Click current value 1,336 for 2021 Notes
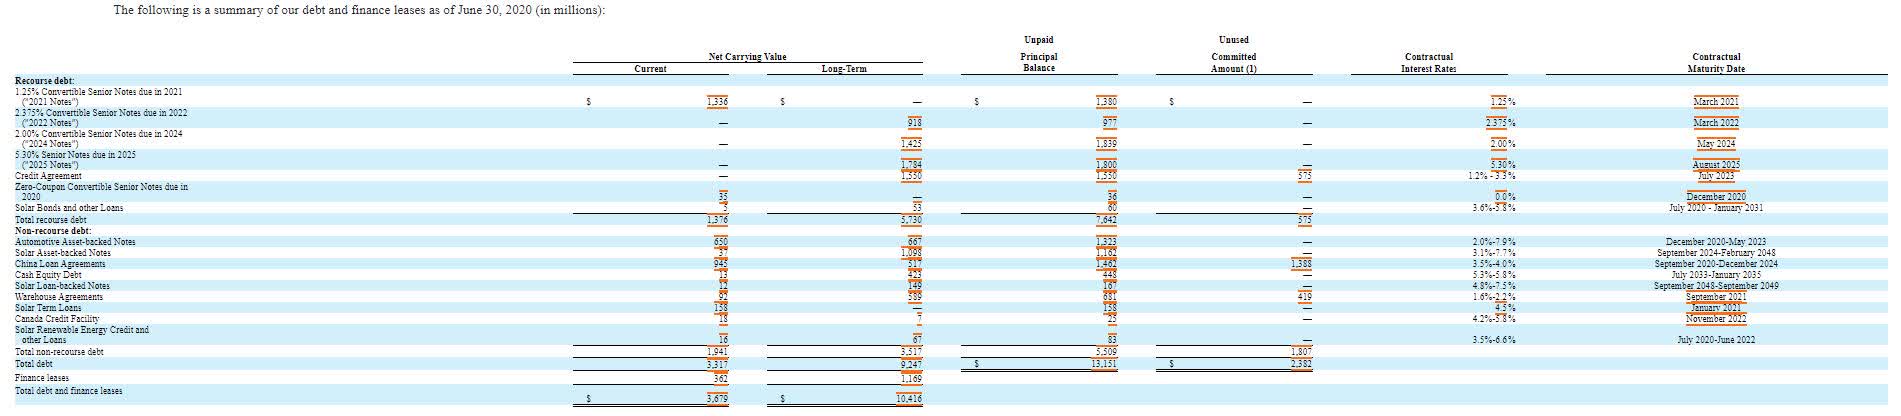The image size is (1901, 416). pos(717,102)
